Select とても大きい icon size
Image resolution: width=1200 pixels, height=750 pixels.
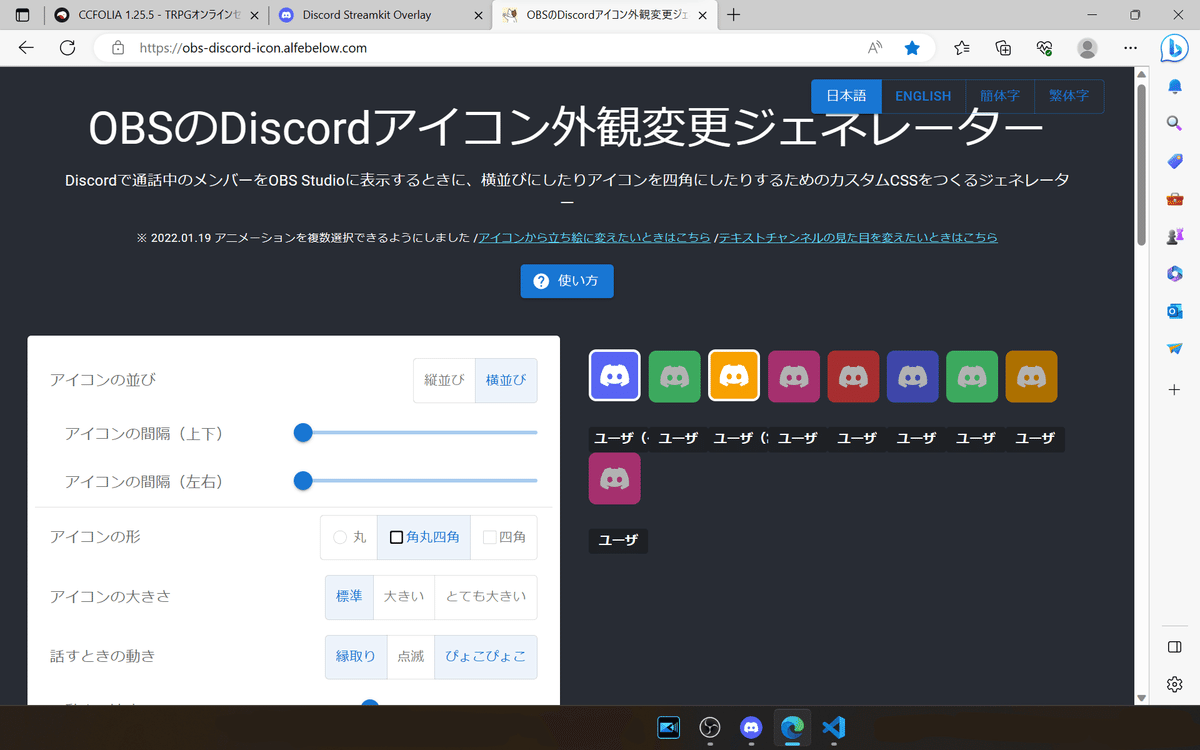pyautogui.click(x=486, y=596)
